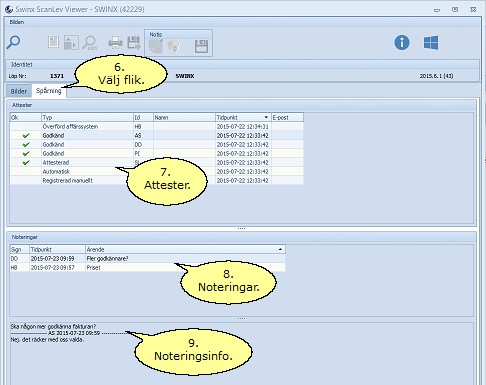Click the blue magnifying glass search icon
The image size is (486, 385).
coord(13,42)
